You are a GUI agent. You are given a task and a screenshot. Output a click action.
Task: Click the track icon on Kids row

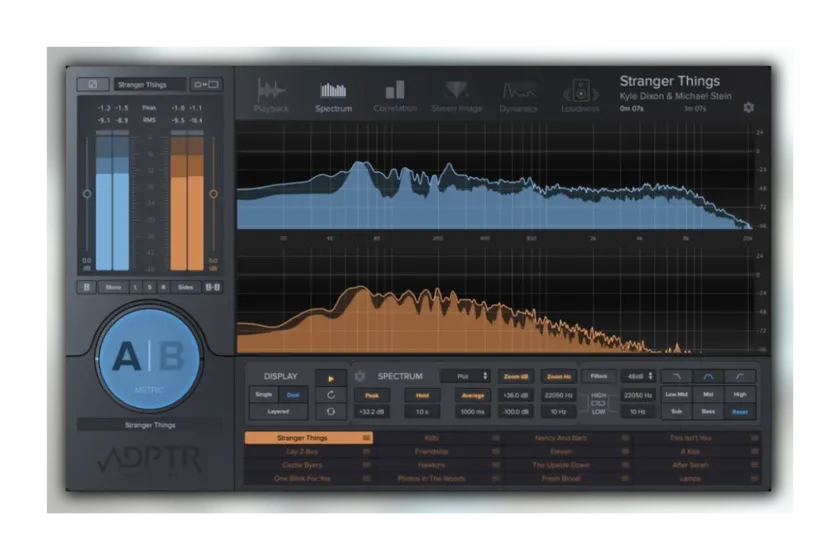coord(496,438)
